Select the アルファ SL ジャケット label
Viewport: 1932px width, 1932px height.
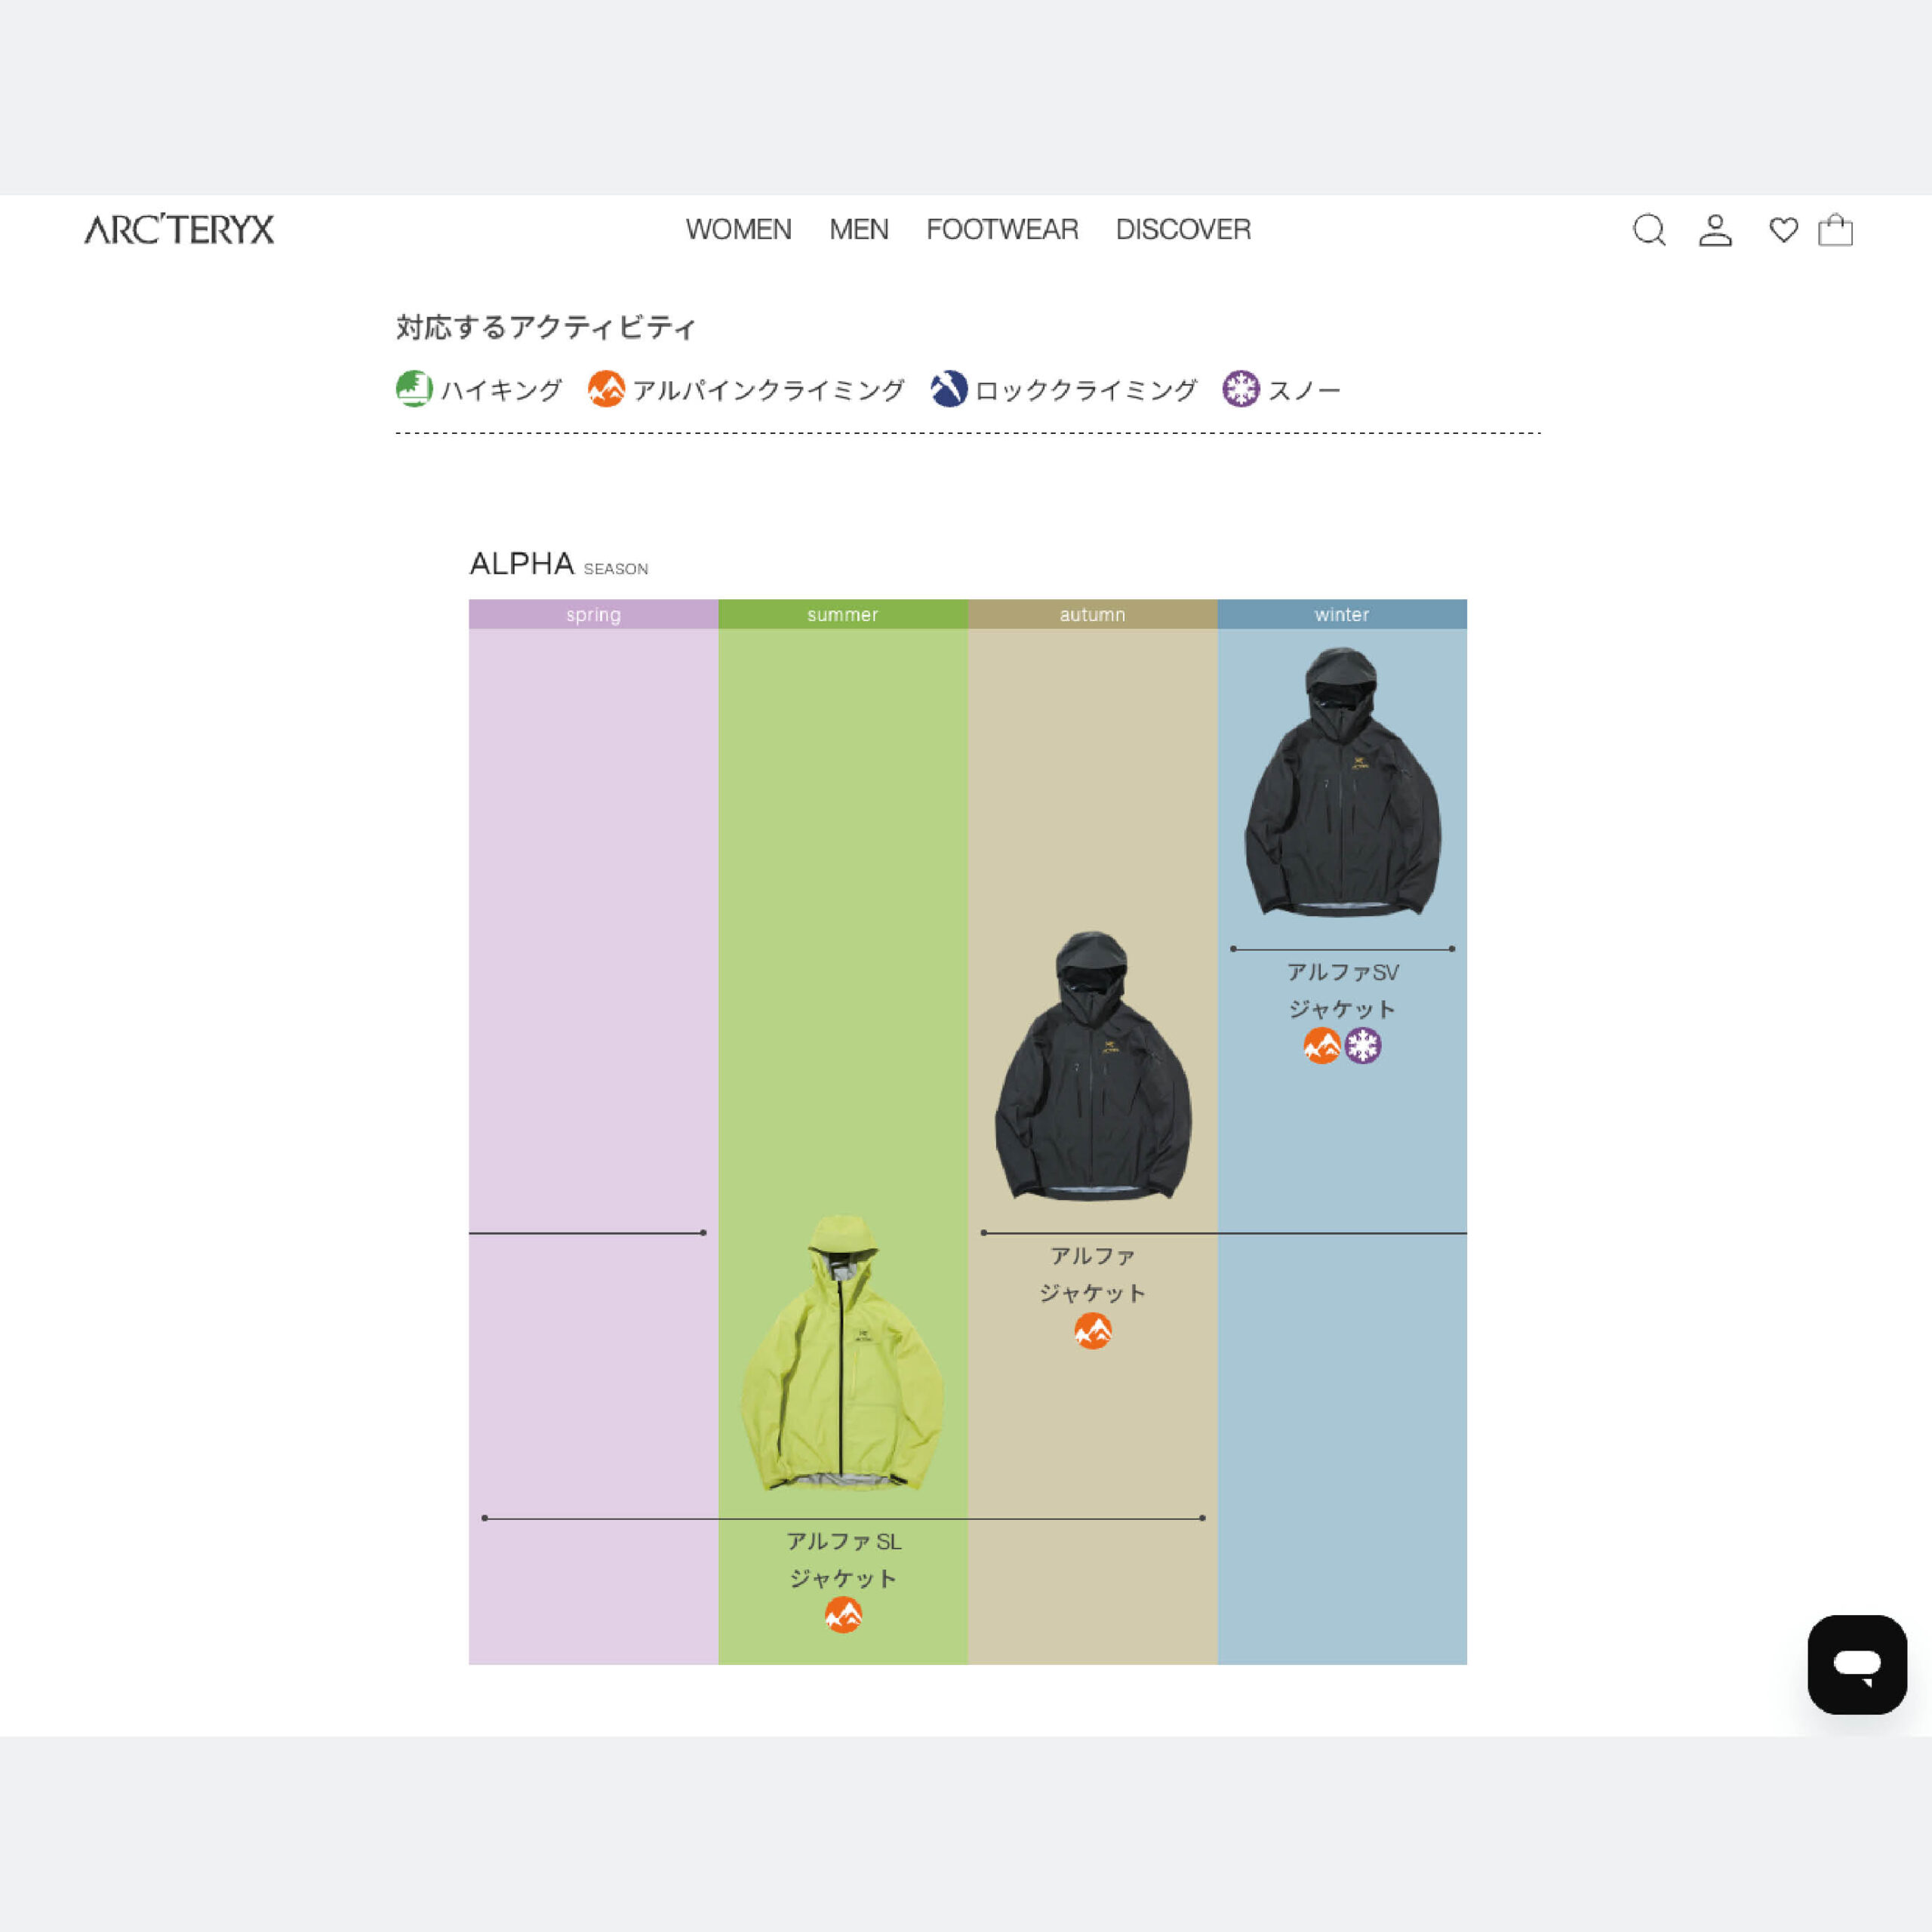tap(843, 1559)
